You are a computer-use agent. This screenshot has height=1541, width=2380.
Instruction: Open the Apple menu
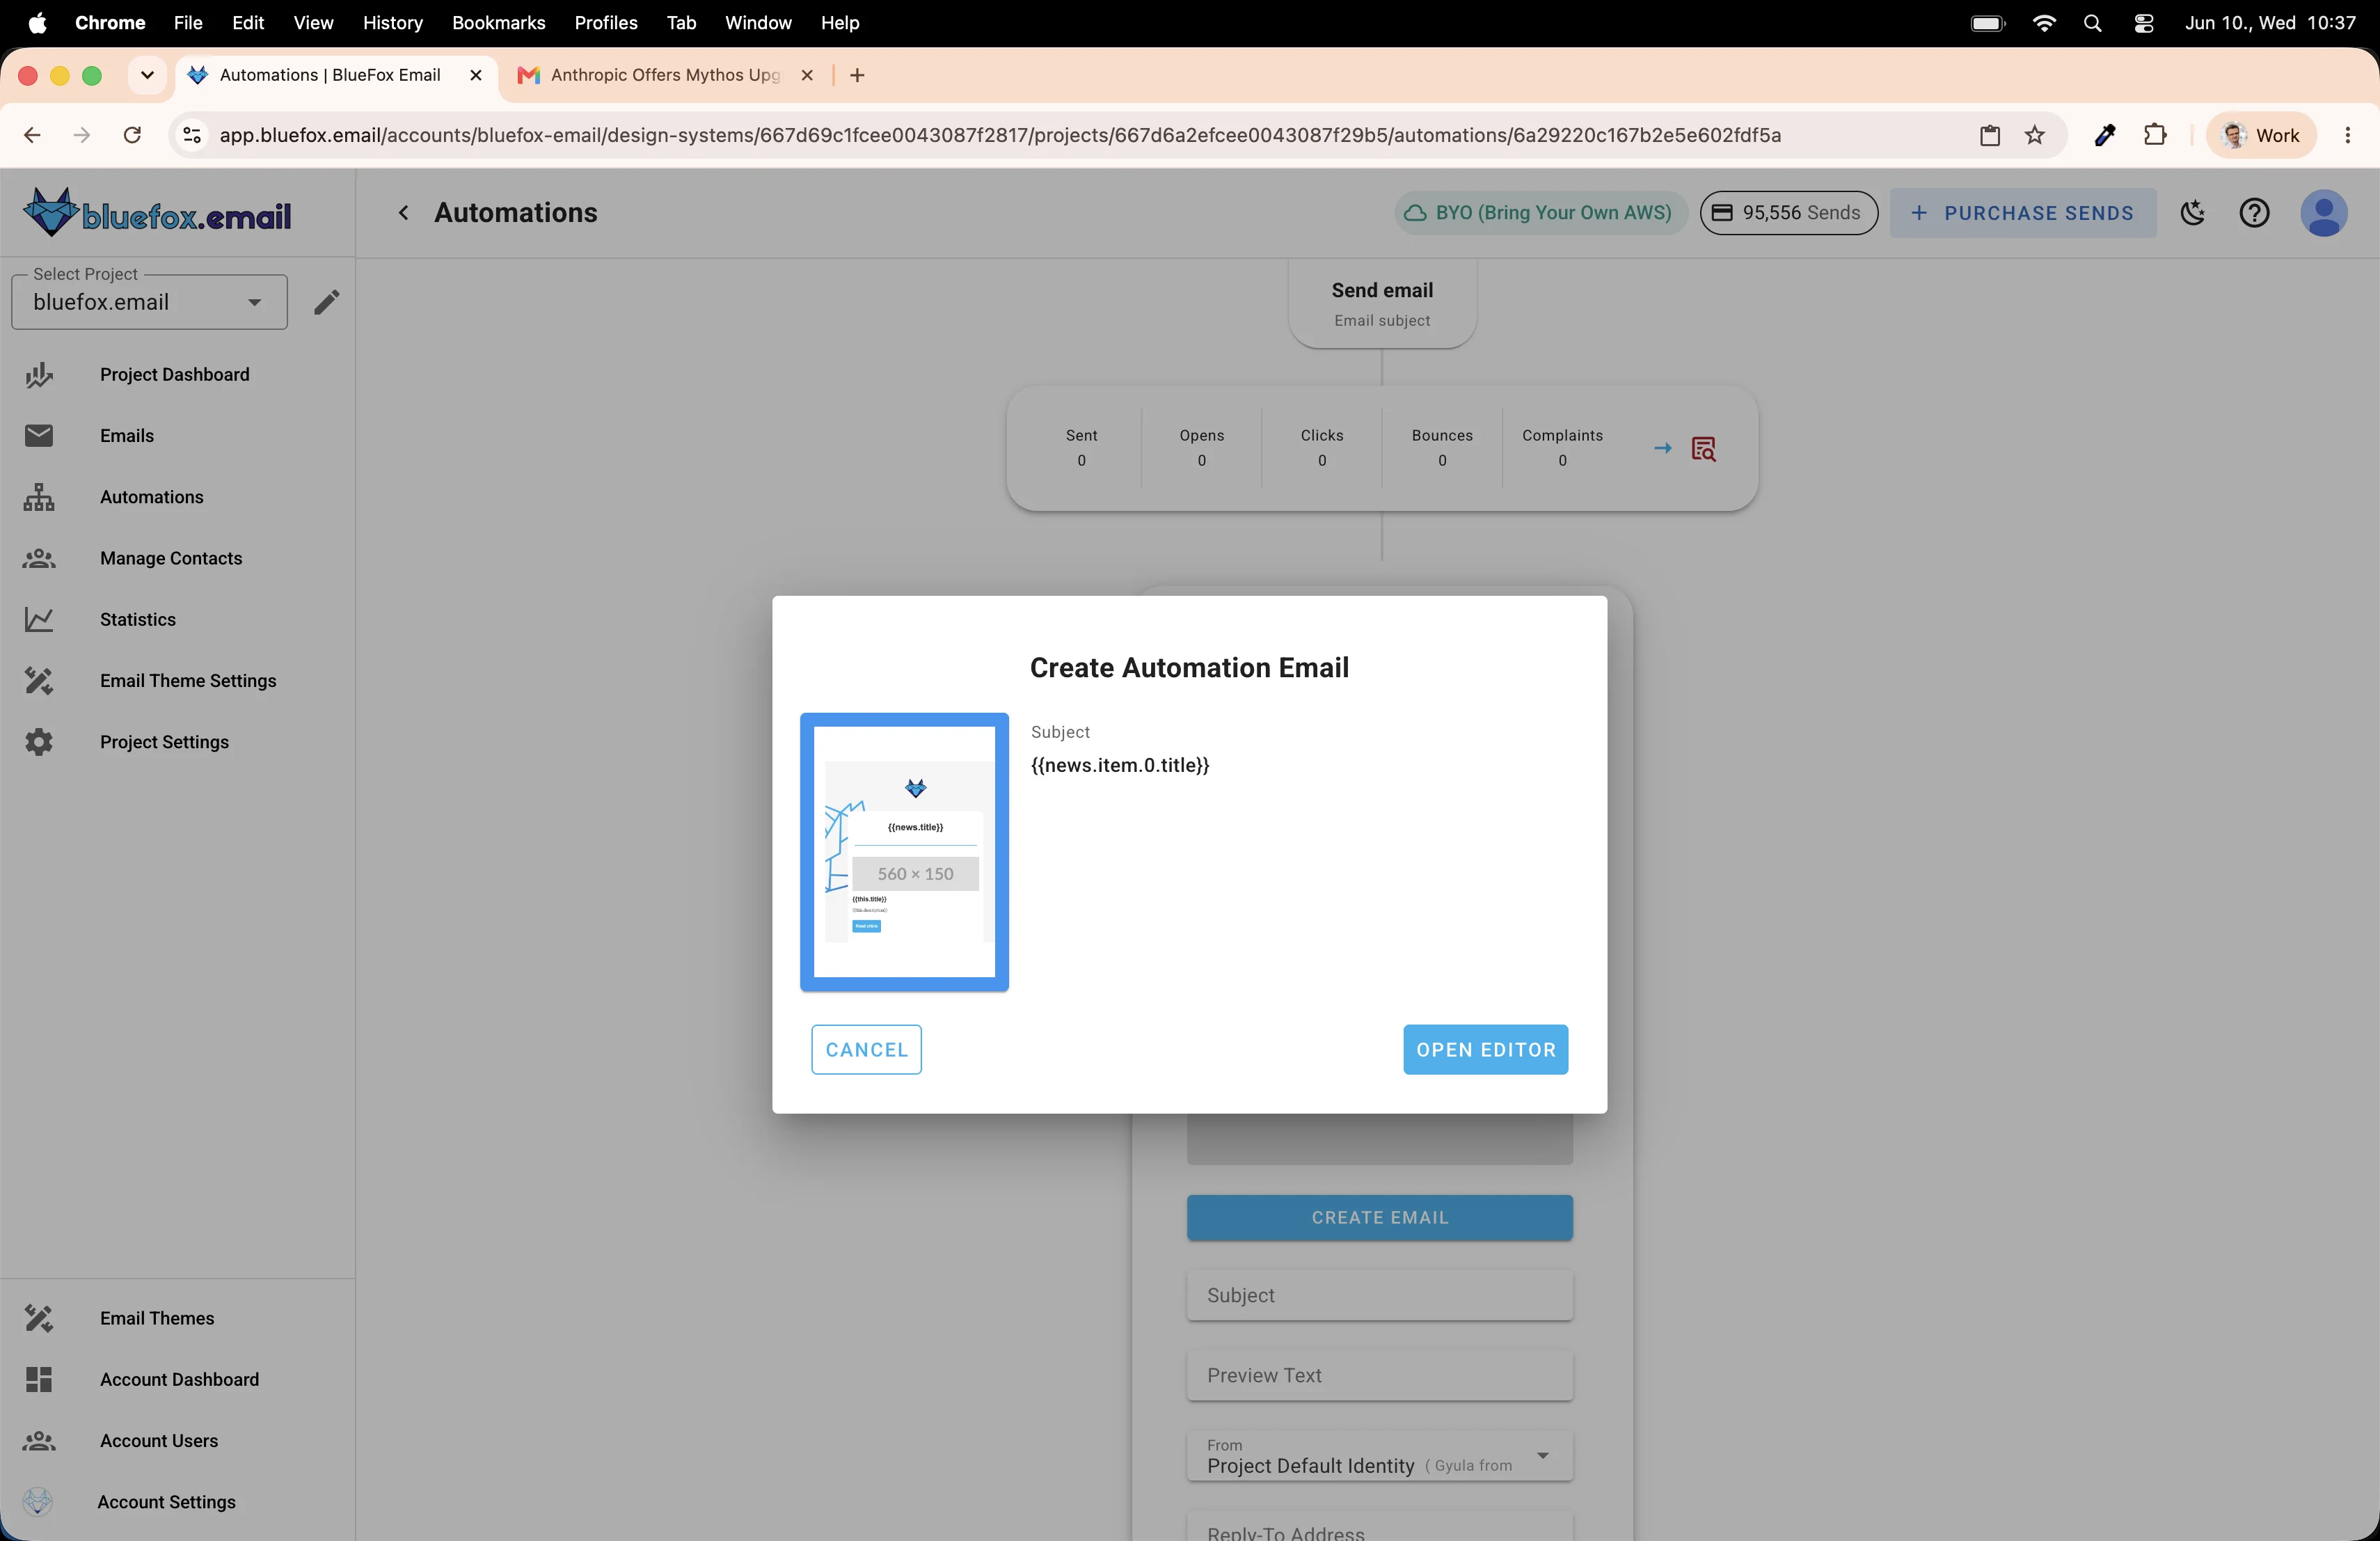point(37,22)
